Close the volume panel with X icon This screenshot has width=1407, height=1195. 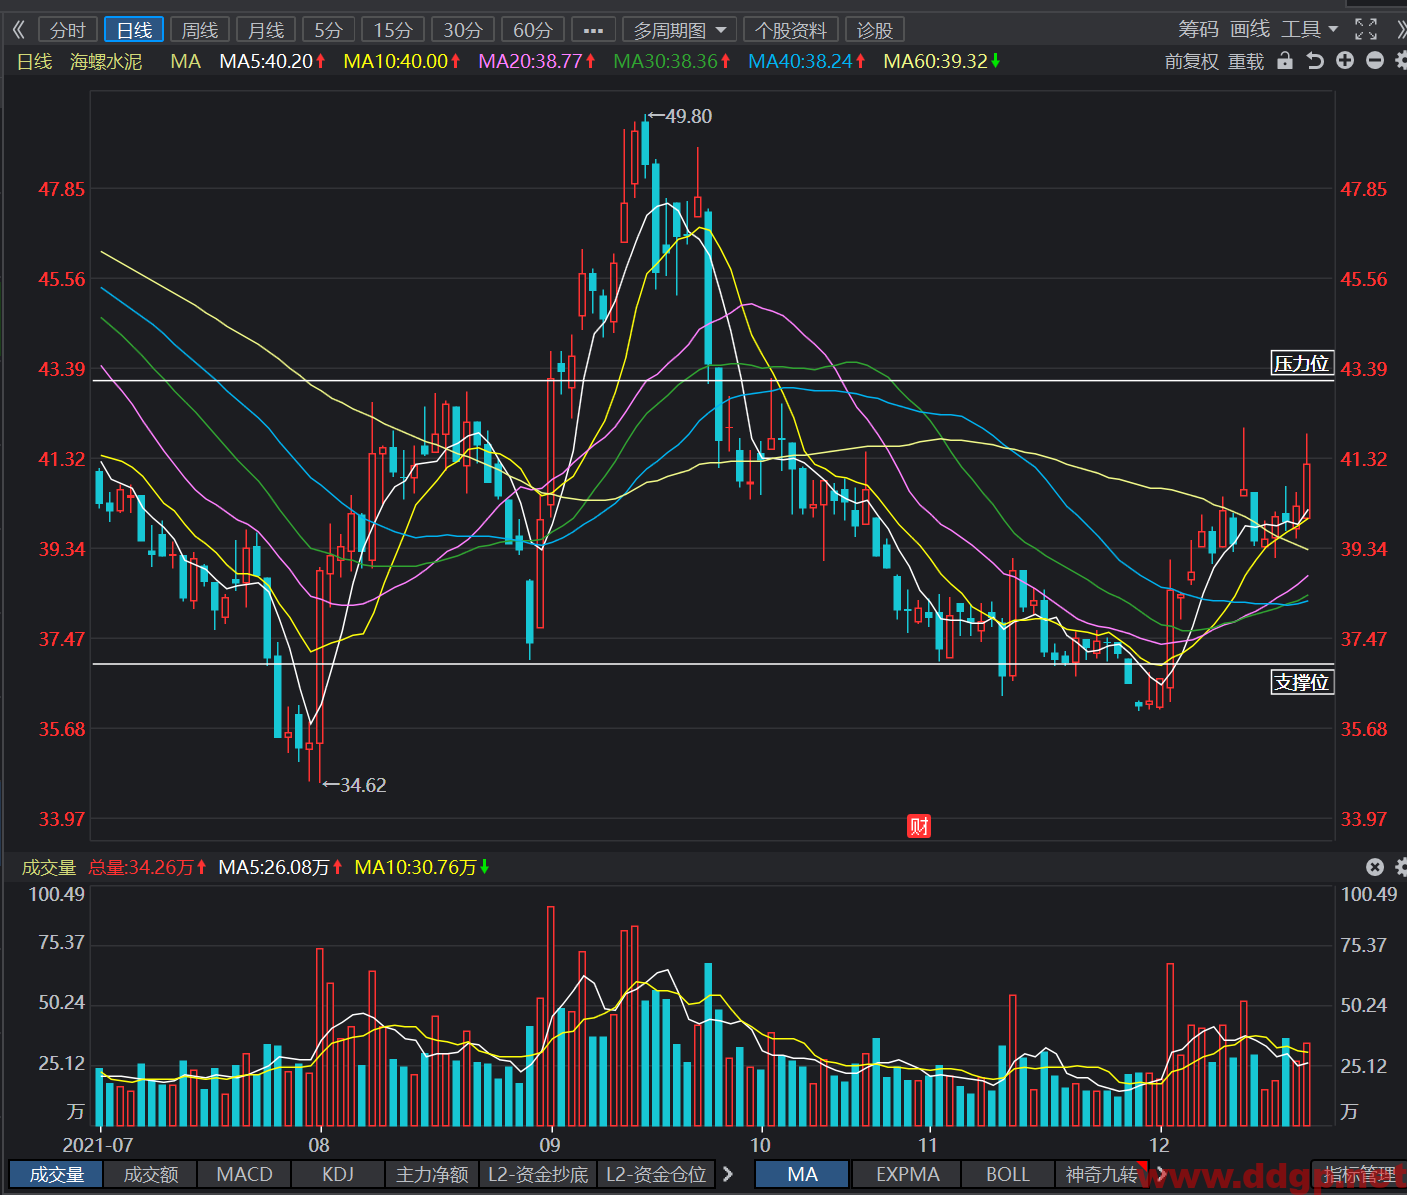click(x=1375, y=867)
